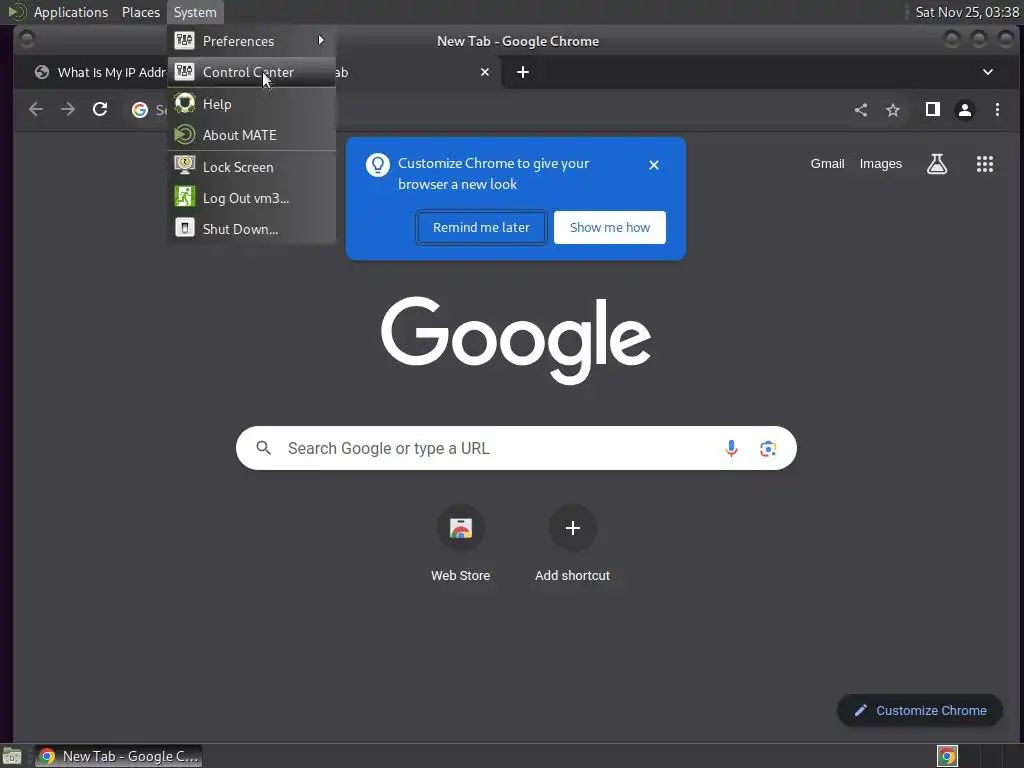Screen dimensions: 1024x768
Task: Click magnifier icon in search box
Action: point(264,448)
